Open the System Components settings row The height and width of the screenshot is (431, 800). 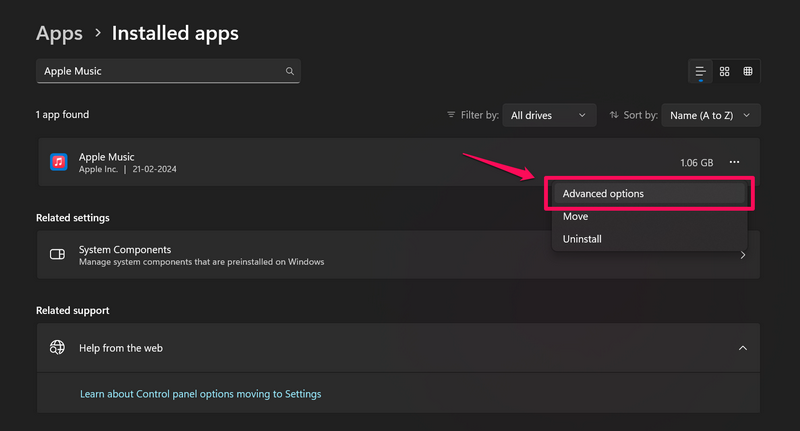300,255
